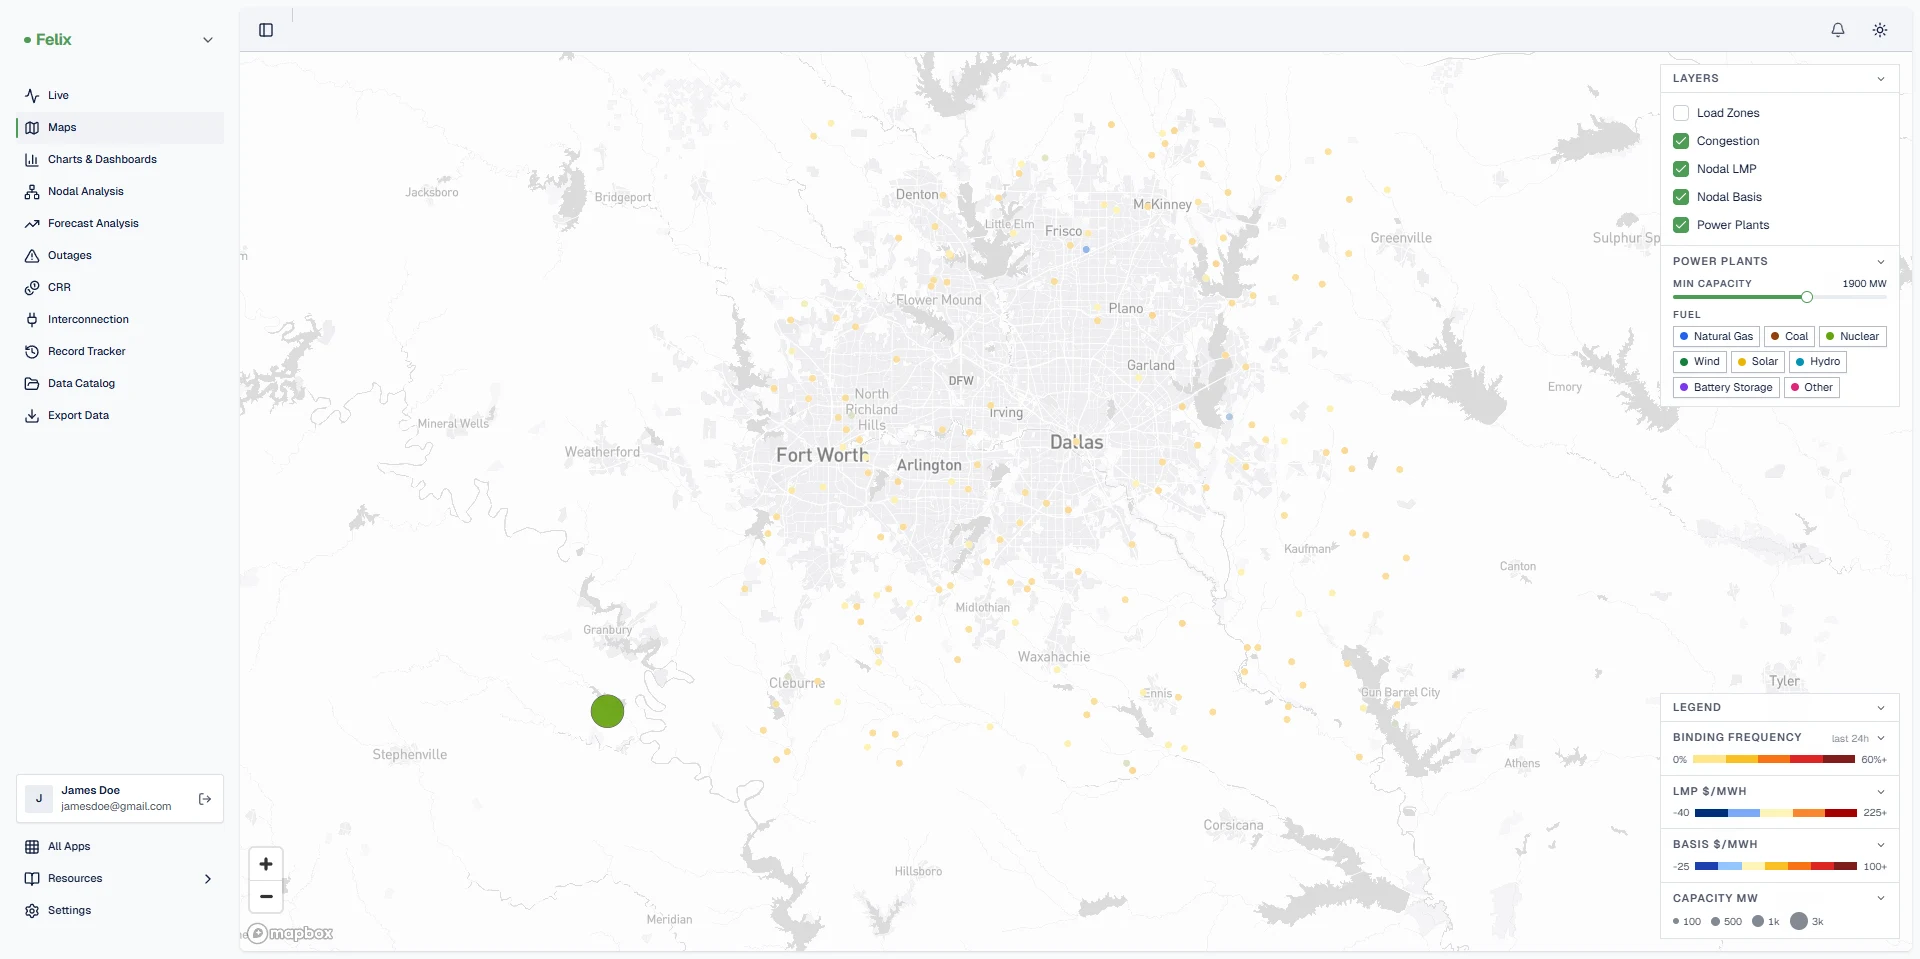
Task: Open All Apps
Action: (x=120, y=847)
